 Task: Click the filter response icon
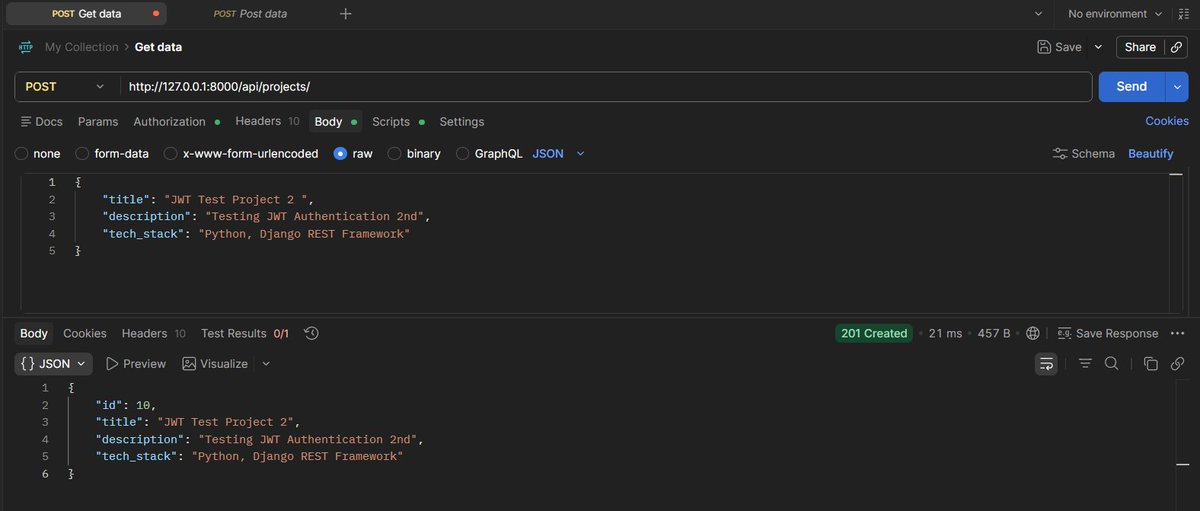(1085, 364)
